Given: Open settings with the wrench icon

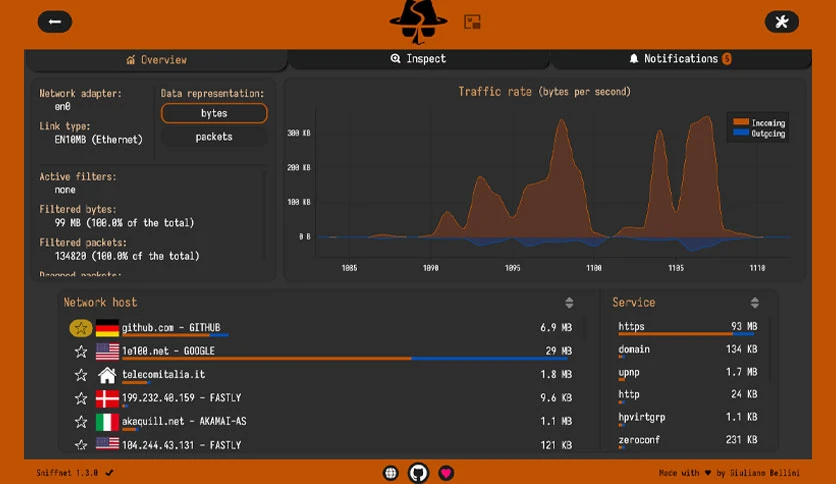Looking at the screenshot, I should click(782, 22).
